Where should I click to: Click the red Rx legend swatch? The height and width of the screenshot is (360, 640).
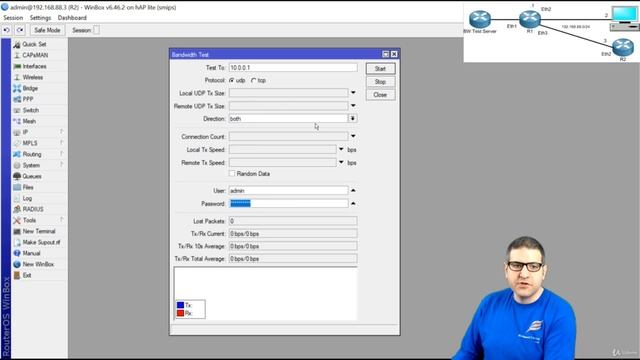180,313
